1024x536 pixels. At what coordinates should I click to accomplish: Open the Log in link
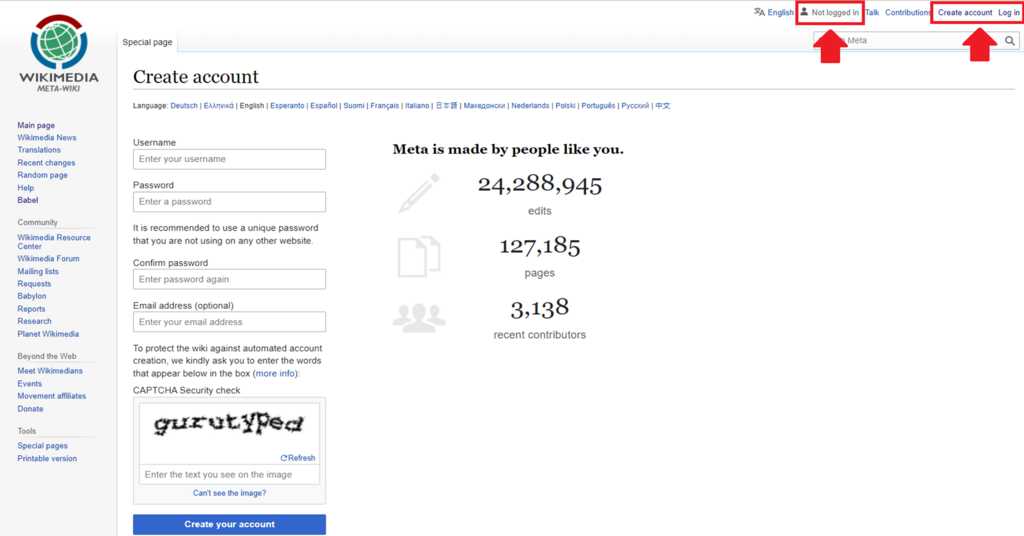1008,12
